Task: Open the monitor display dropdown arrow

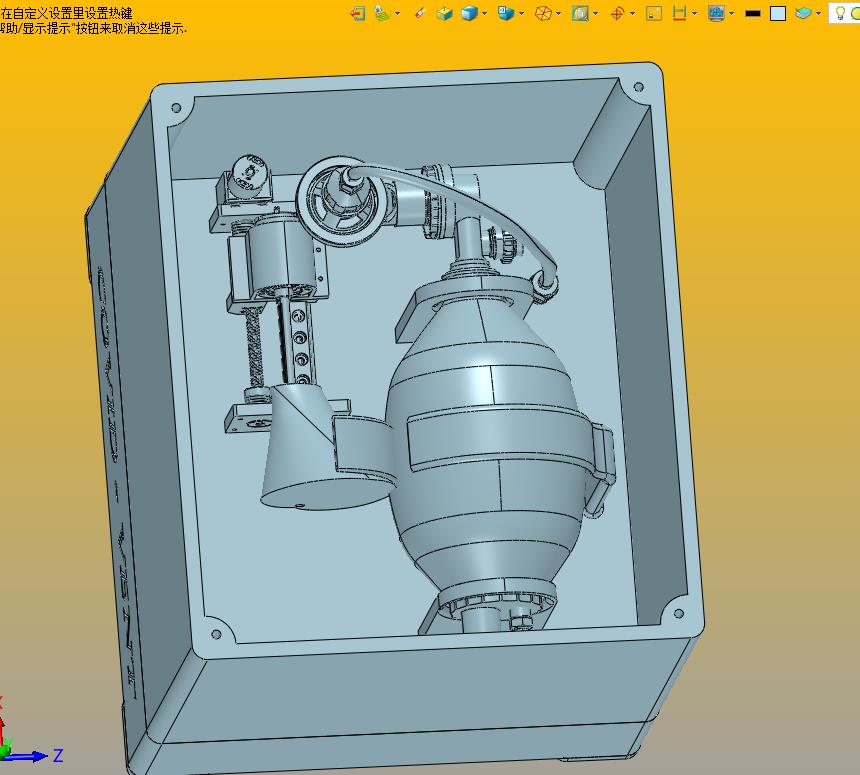Action: pyautogui.click(x=732, y=14)
